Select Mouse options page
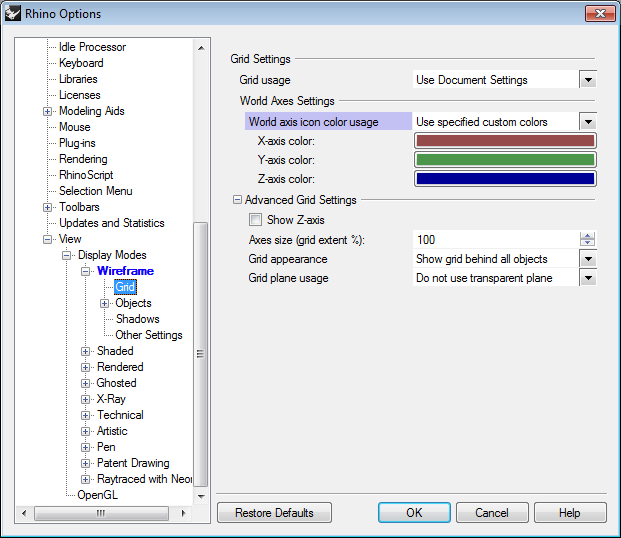 [x=74, y=127]
